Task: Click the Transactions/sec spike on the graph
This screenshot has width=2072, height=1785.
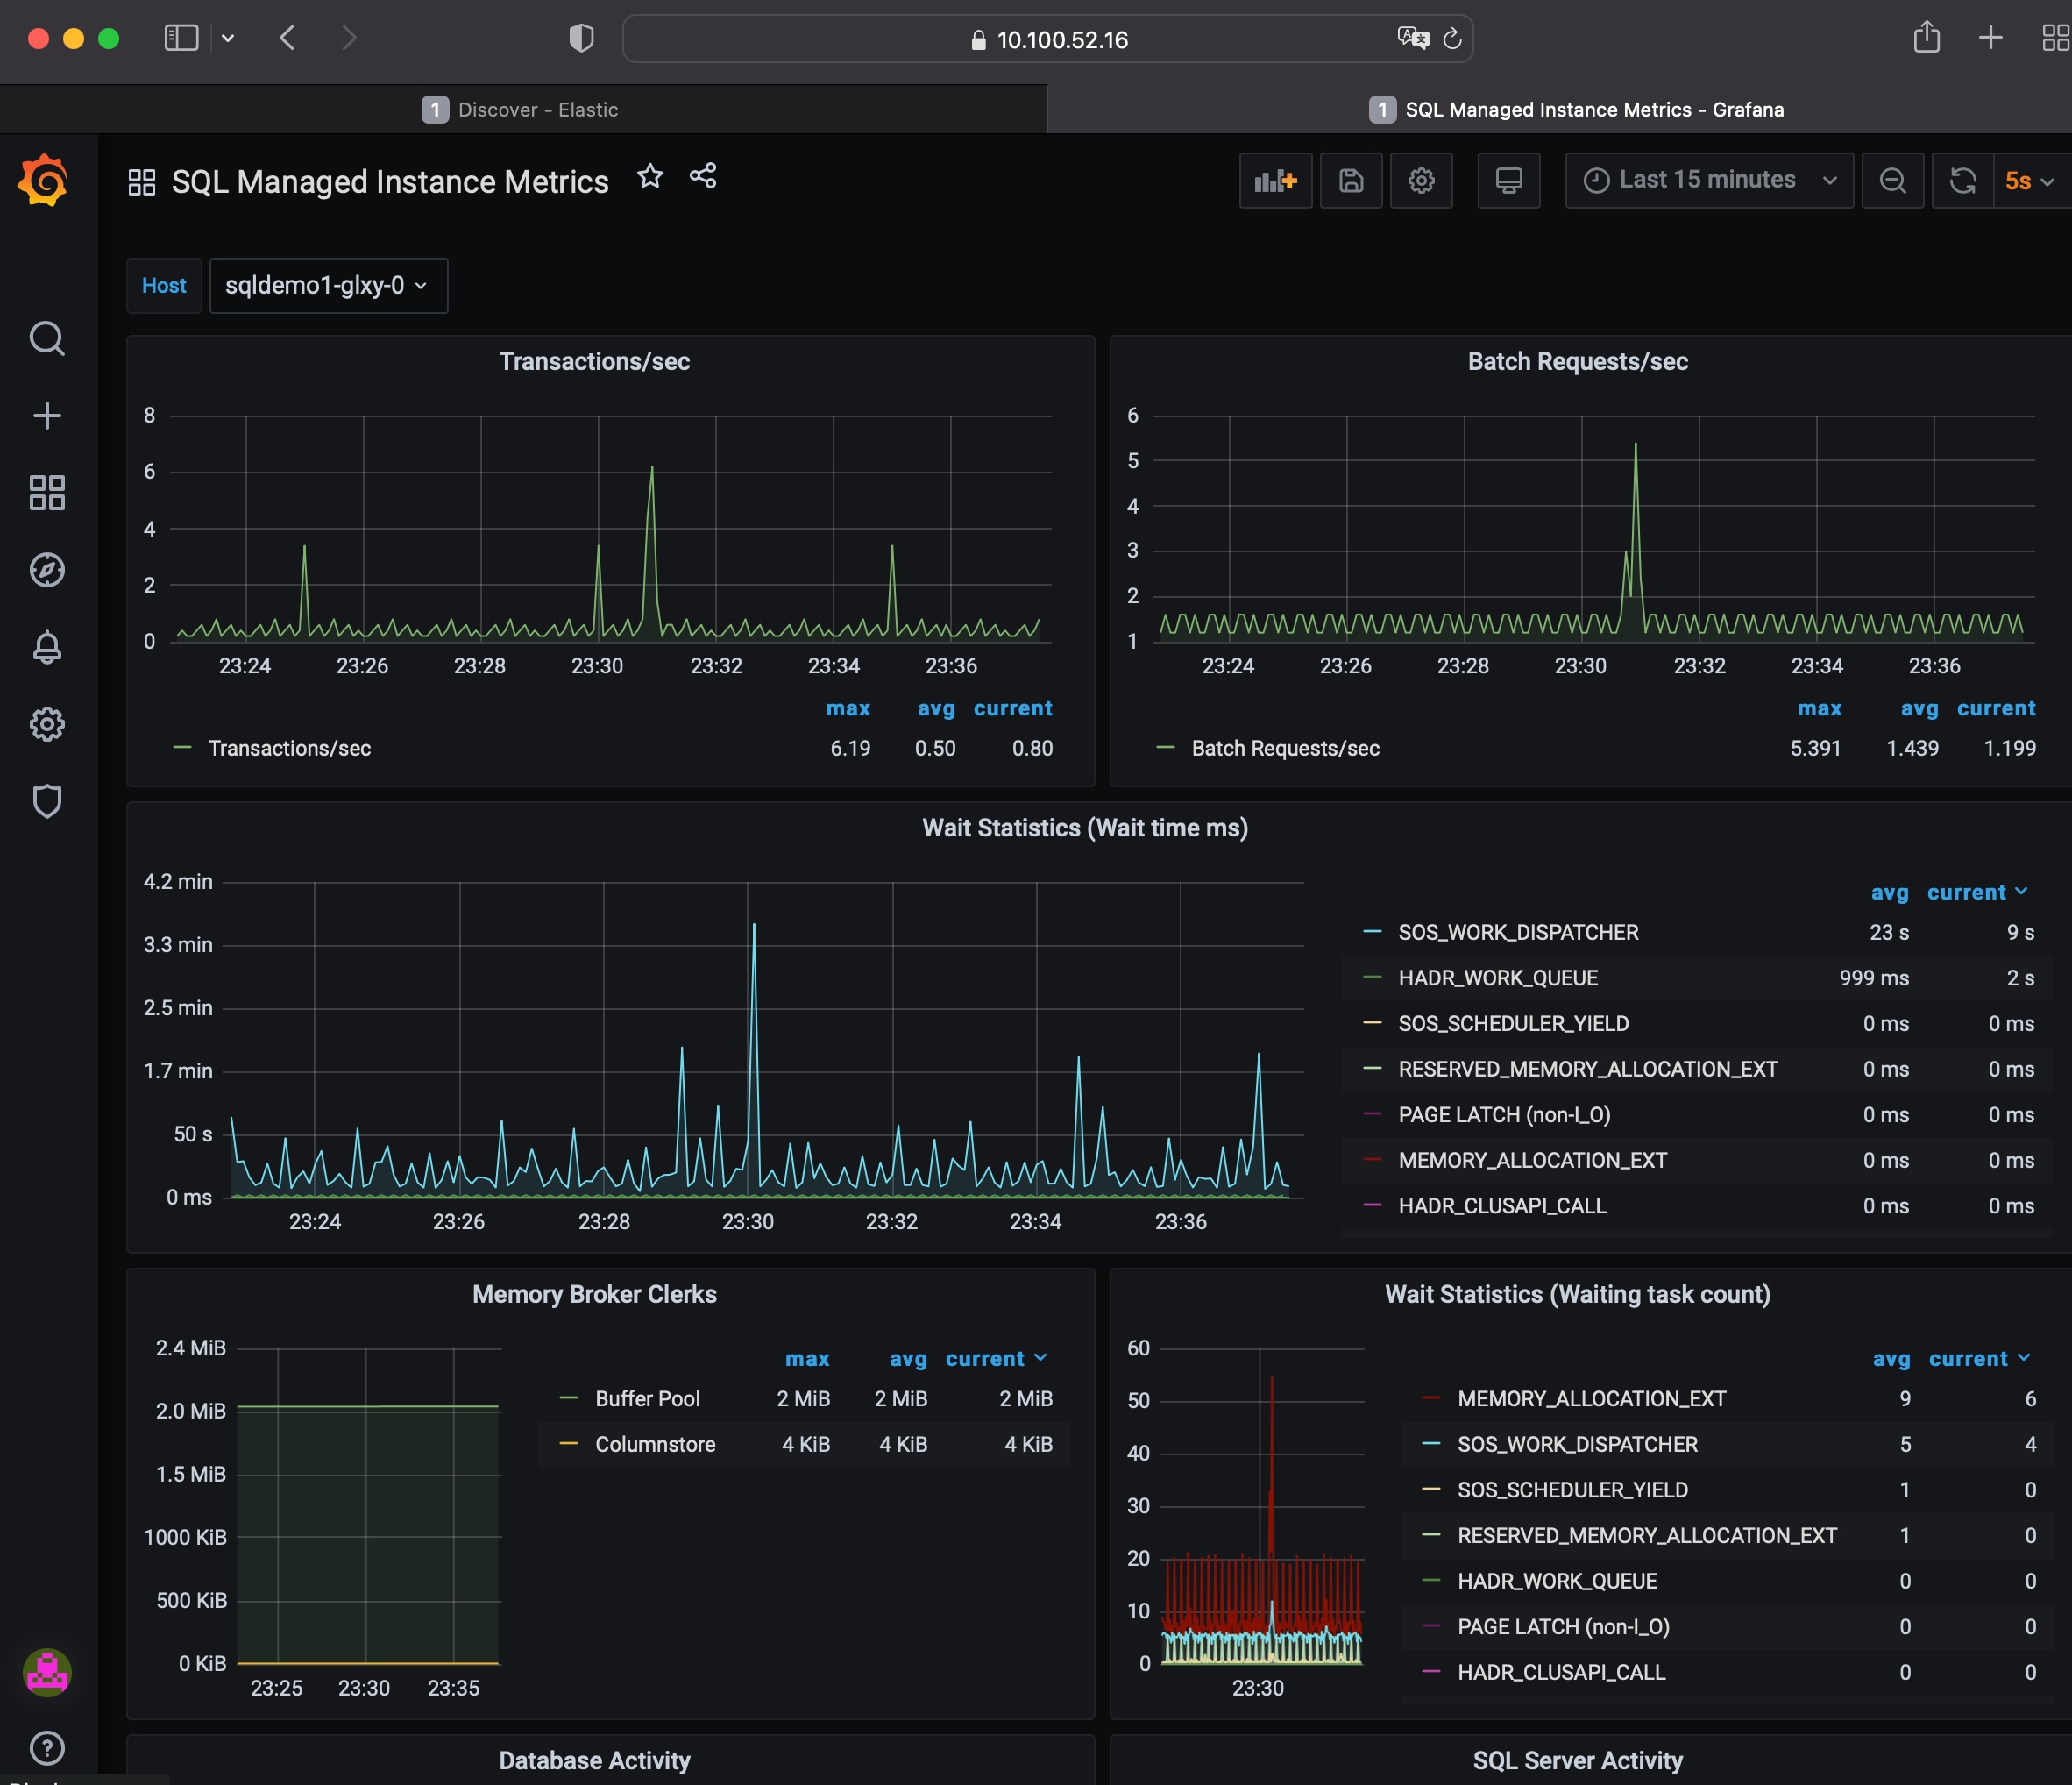Action: pos(652,468)
